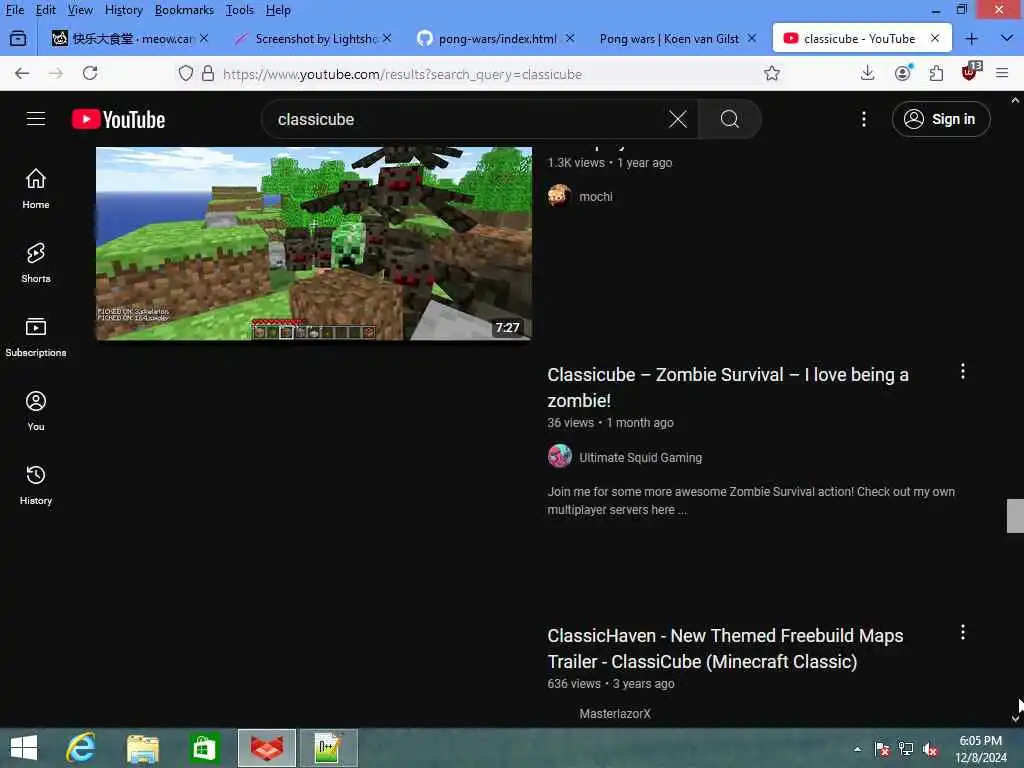1024x768 pixels.
Task: Open uBlock Origin extension icon
Action: [970, 72]
